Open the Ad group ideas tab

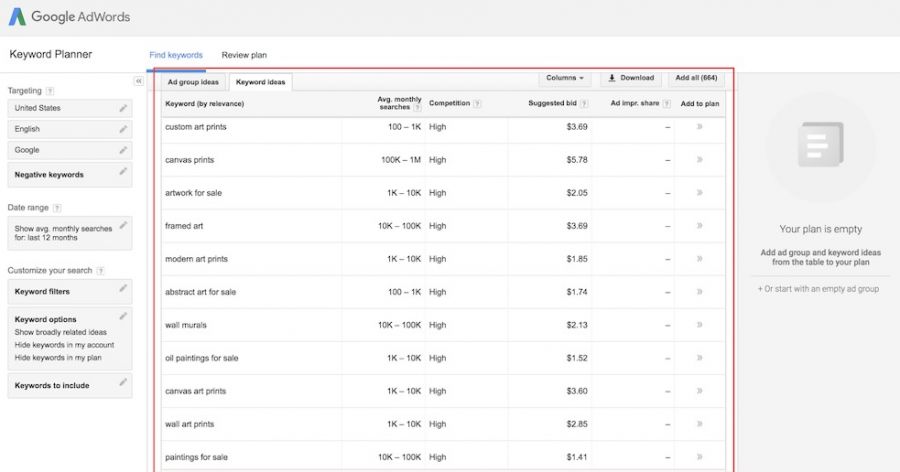(x=193, y=82)
